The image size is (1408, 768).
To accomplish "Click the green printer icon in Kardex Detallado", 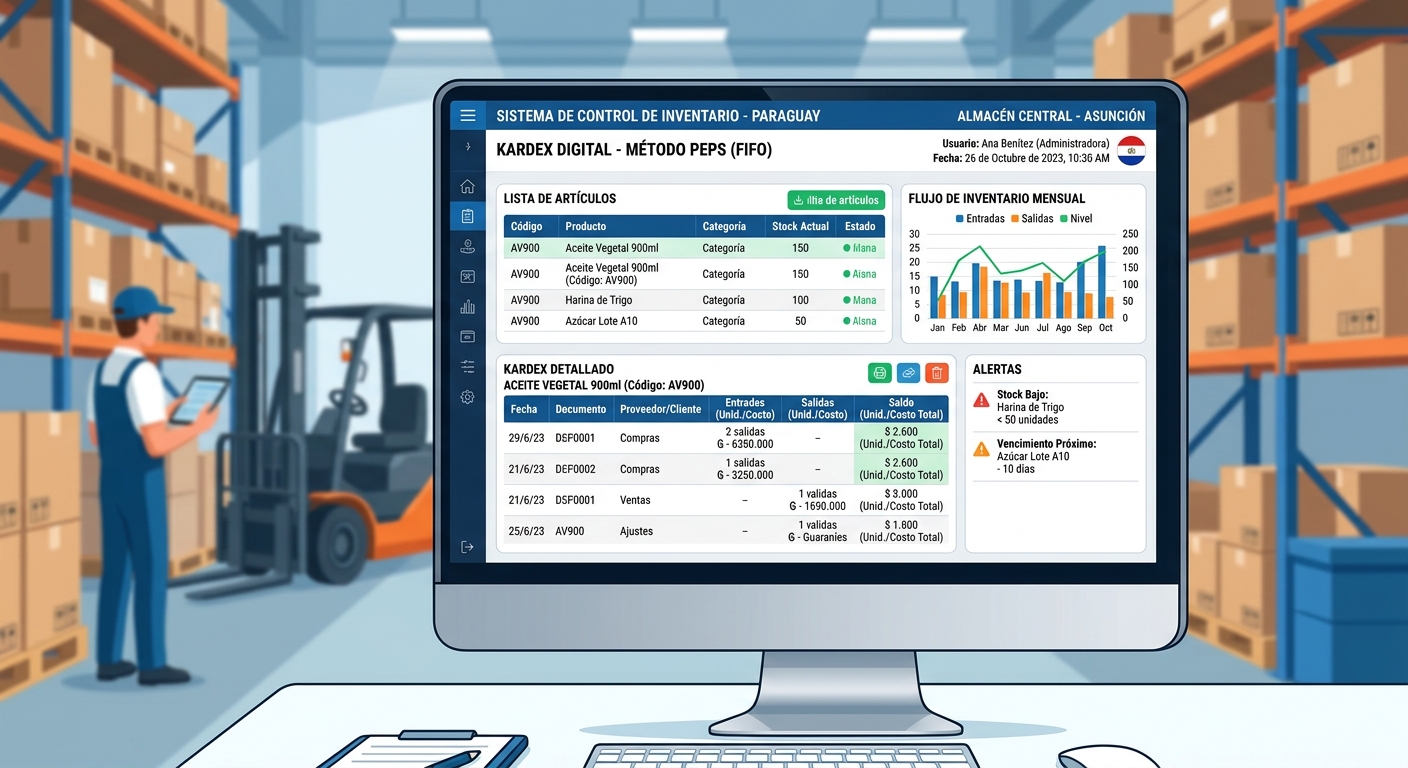I will [x=879, y=371].
